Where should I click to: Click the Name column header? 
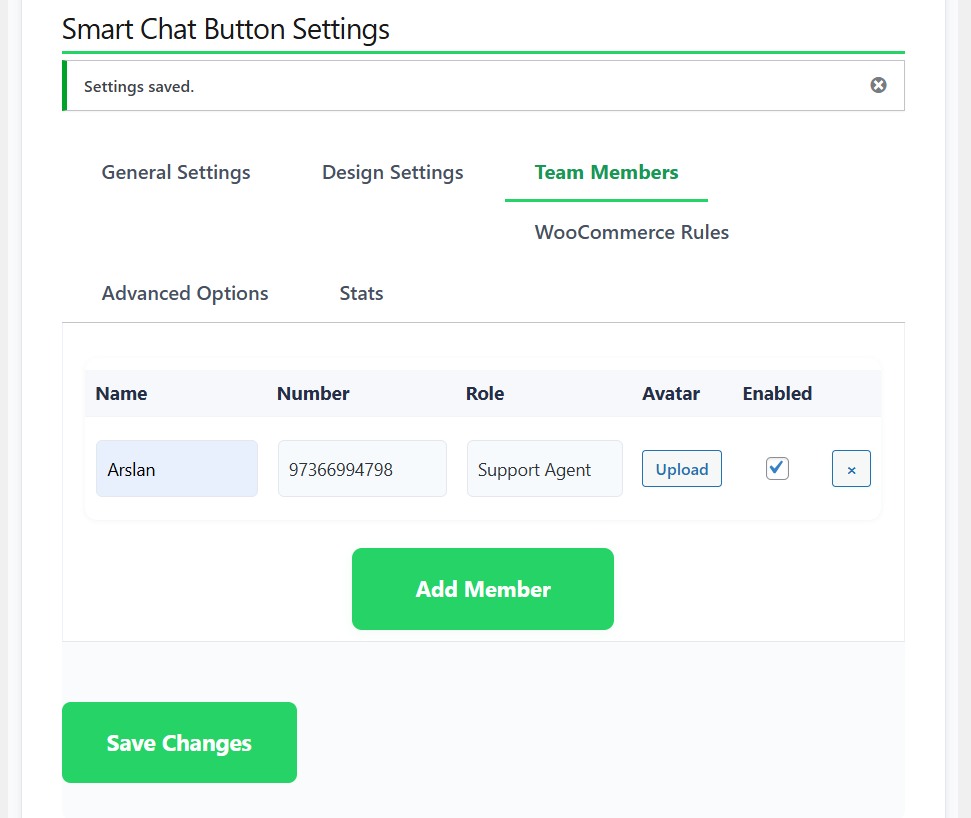(122, 393)
